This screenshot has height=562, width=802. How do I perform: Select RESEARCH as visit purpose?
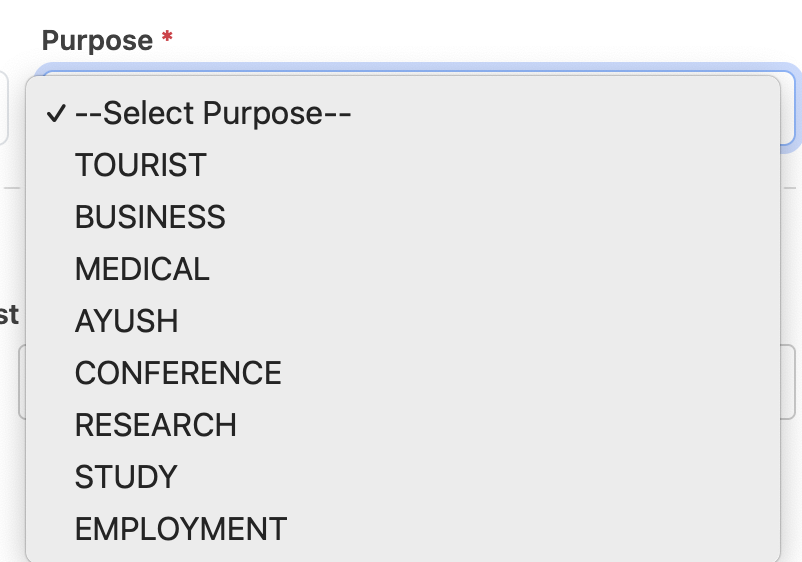coord(155,425)
